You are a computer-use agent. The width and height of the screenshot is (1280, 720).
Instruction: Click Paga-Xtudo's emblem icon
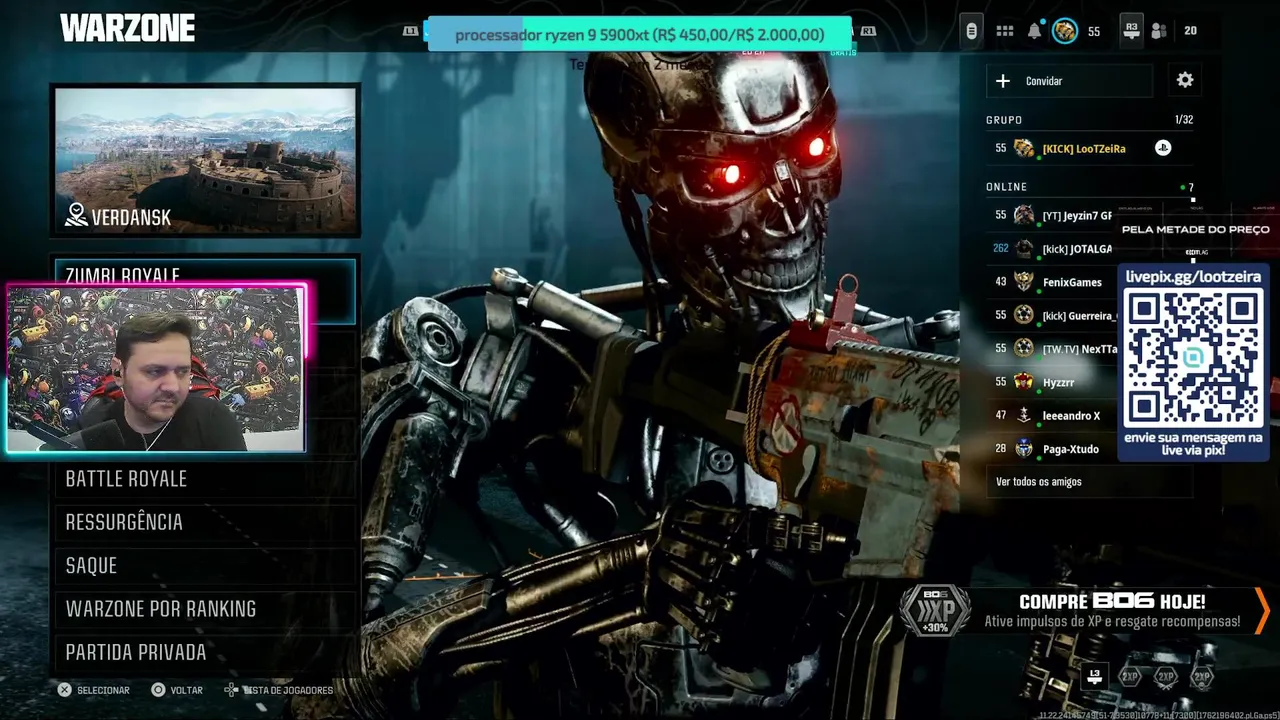pos(1023,449)
